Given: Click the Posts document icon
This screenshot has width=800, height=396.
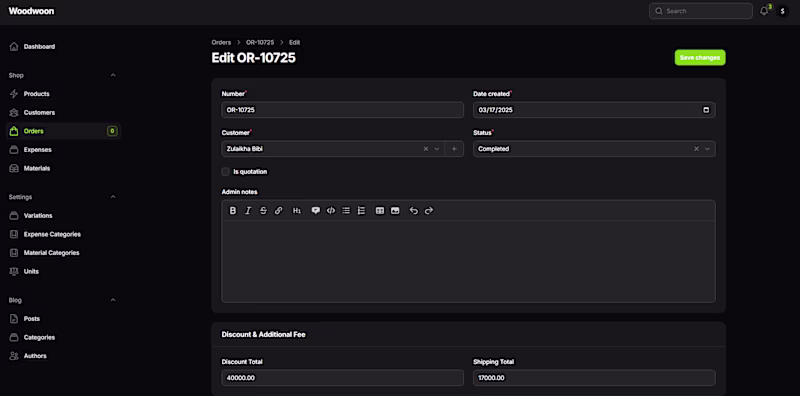Looking at the screenshot, I should (x=14, y=318).
